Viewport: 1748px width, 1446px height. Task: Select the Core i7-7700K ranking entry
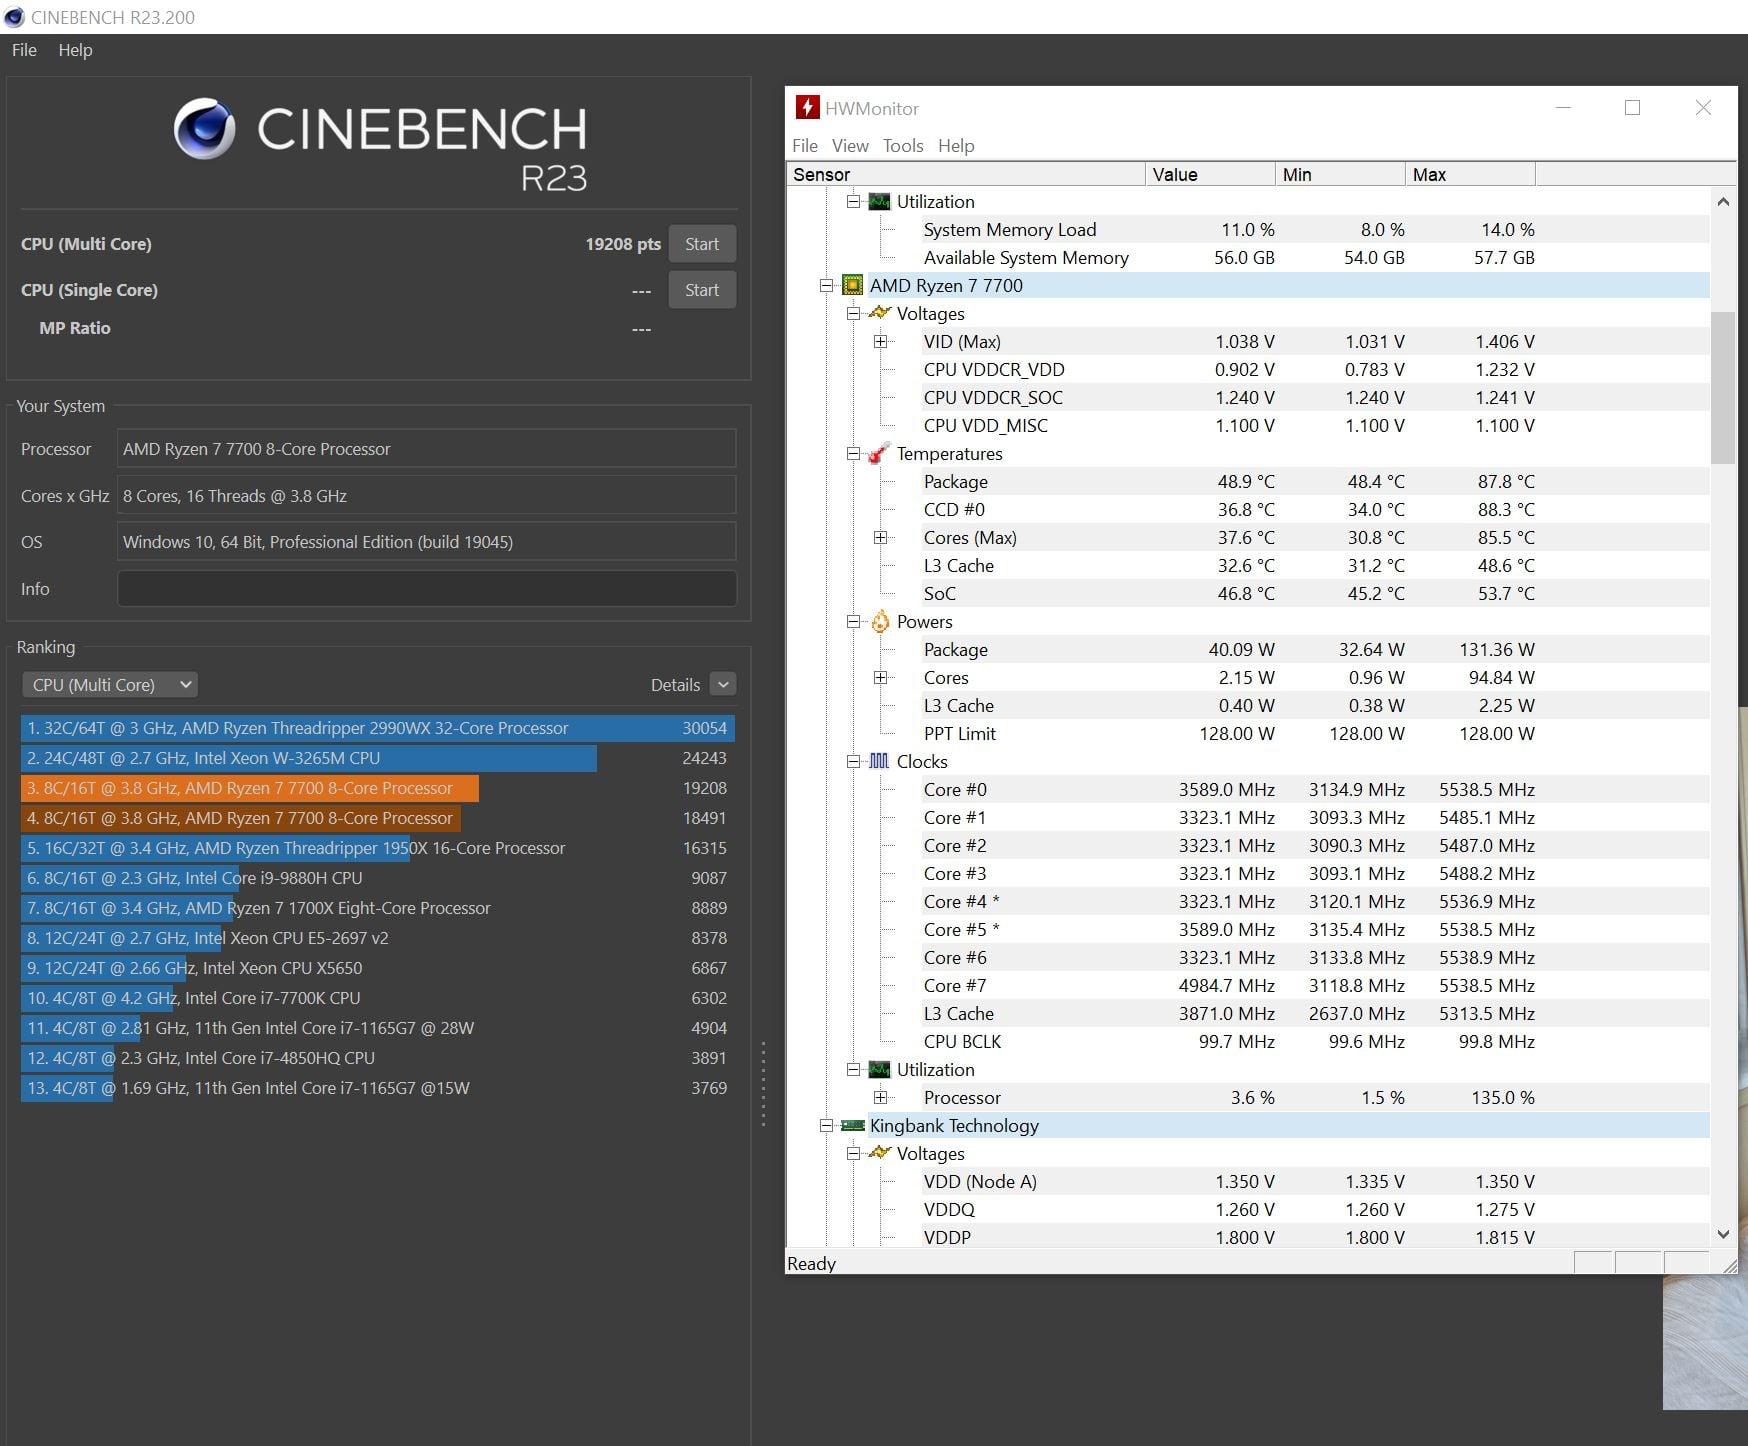click(x=378, y=998)
